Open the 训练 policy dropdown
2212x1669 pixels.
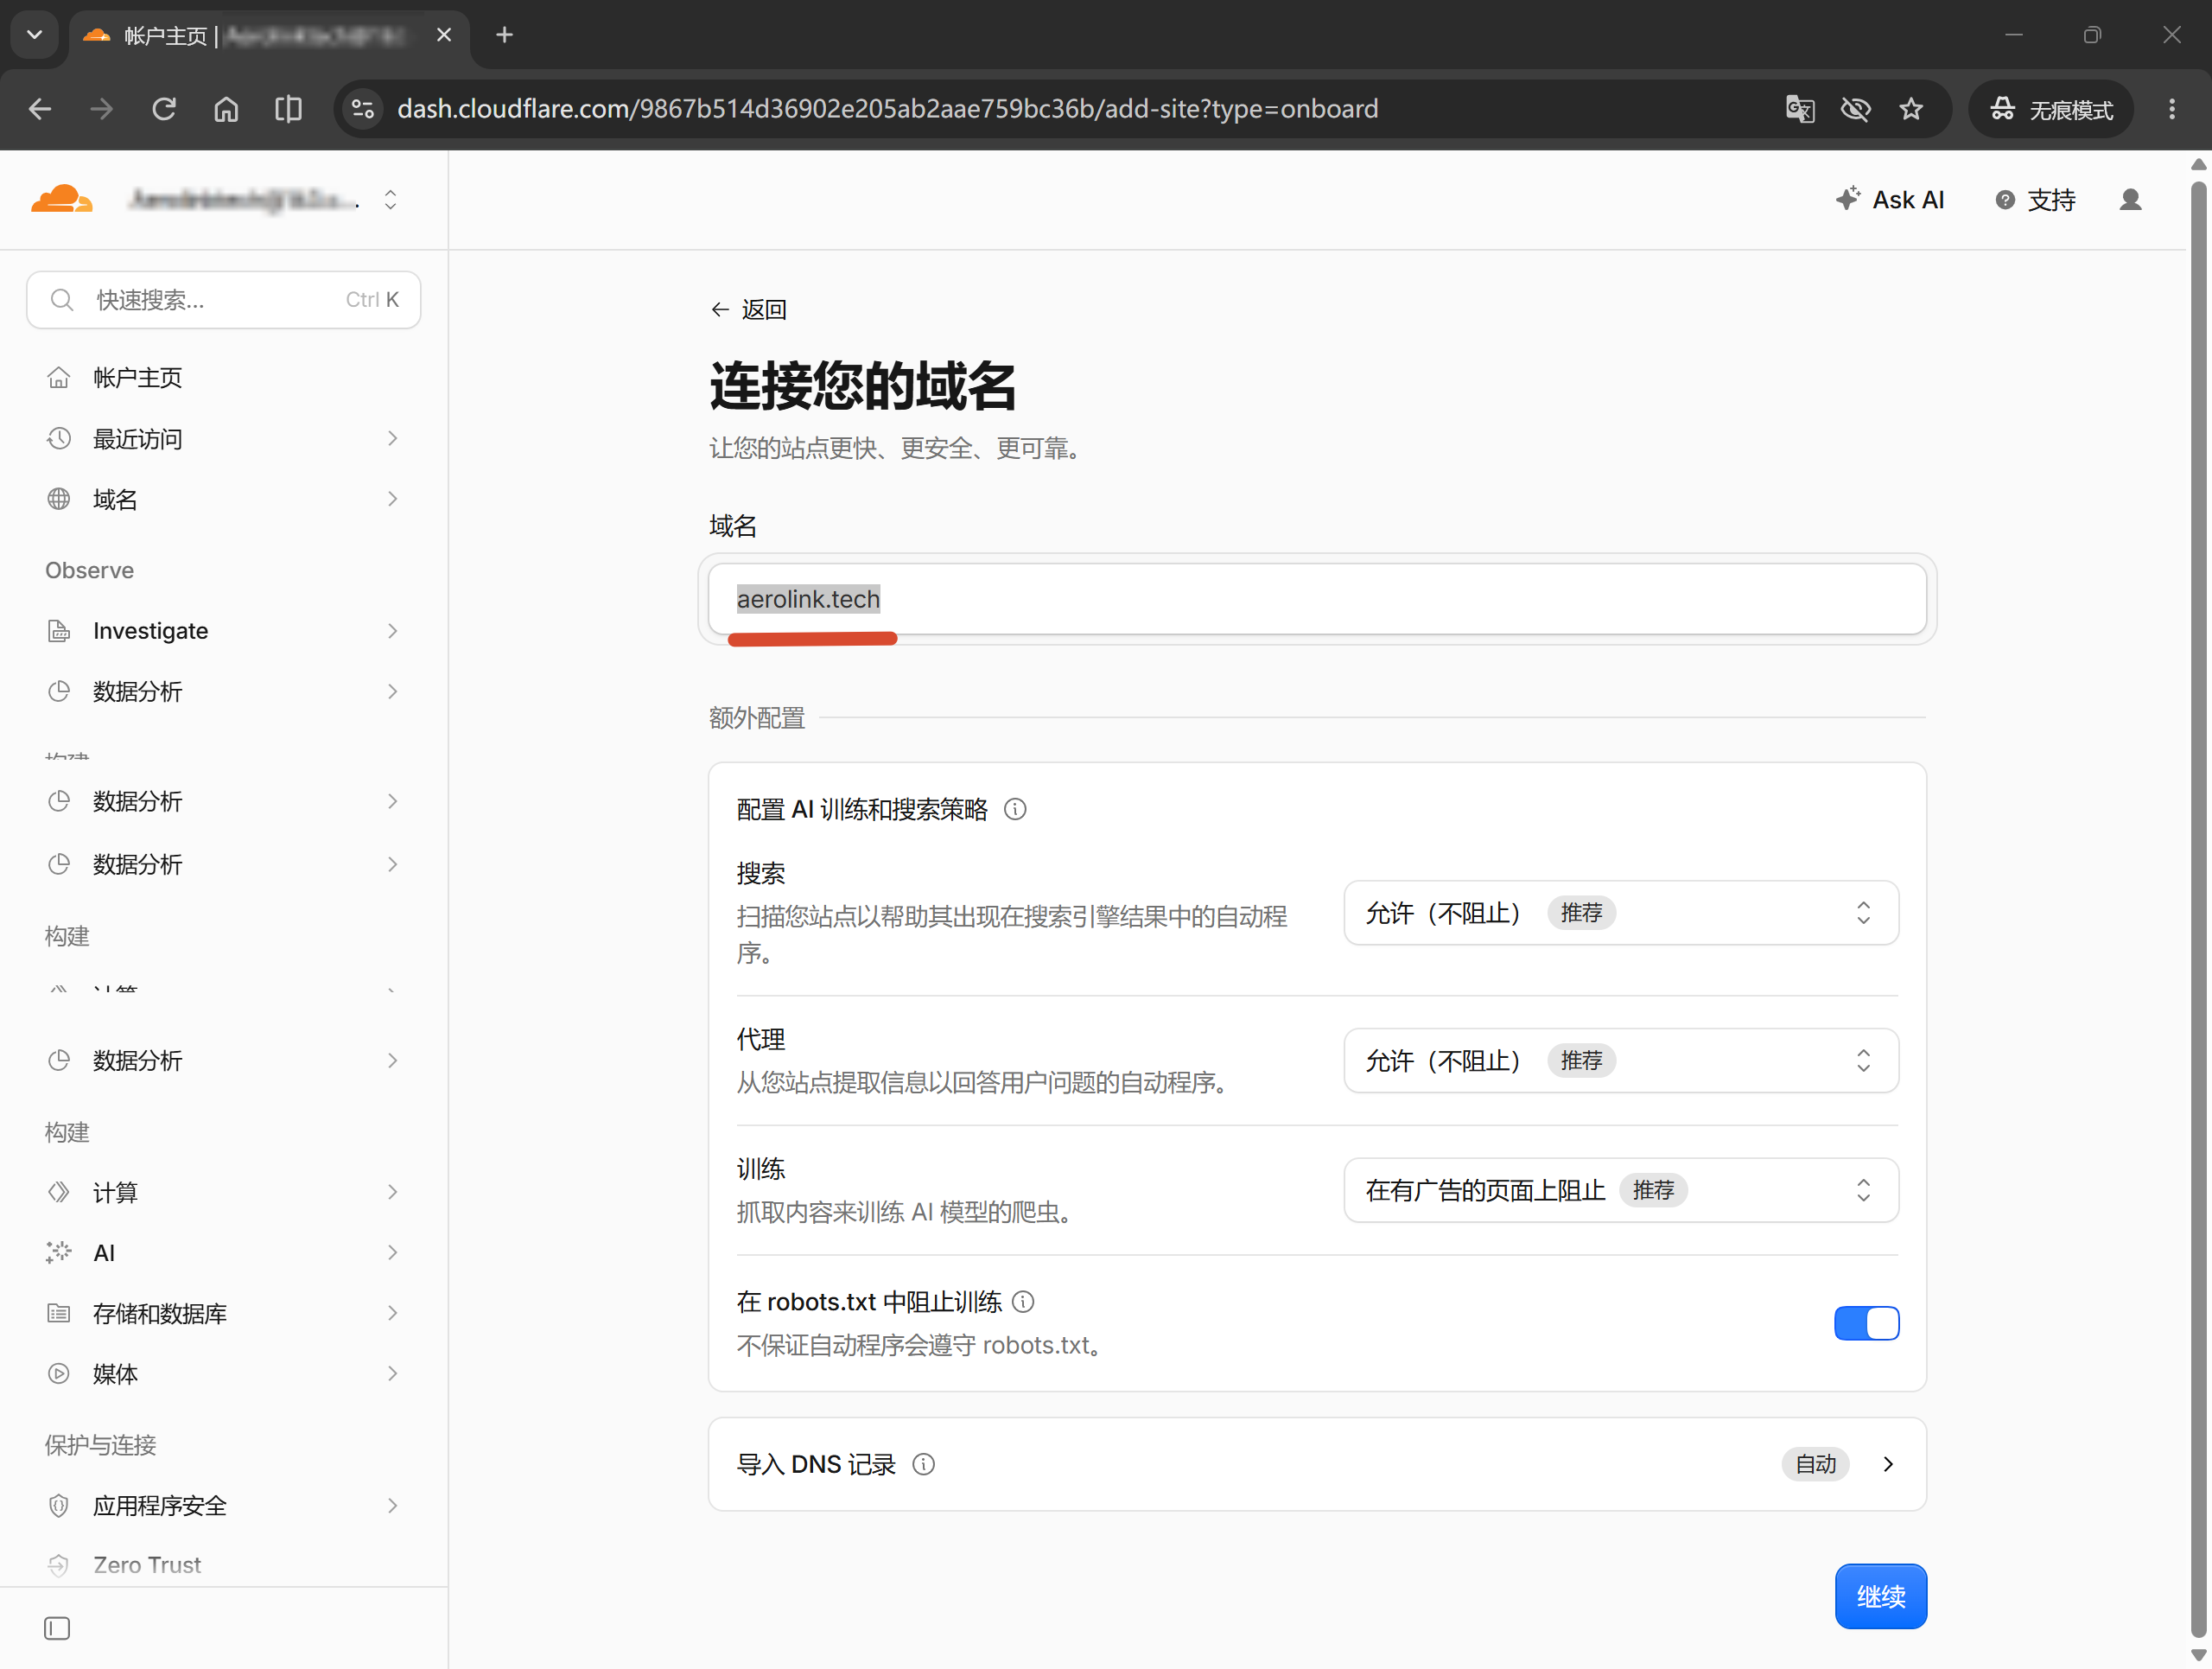tap(1621, 1190)
